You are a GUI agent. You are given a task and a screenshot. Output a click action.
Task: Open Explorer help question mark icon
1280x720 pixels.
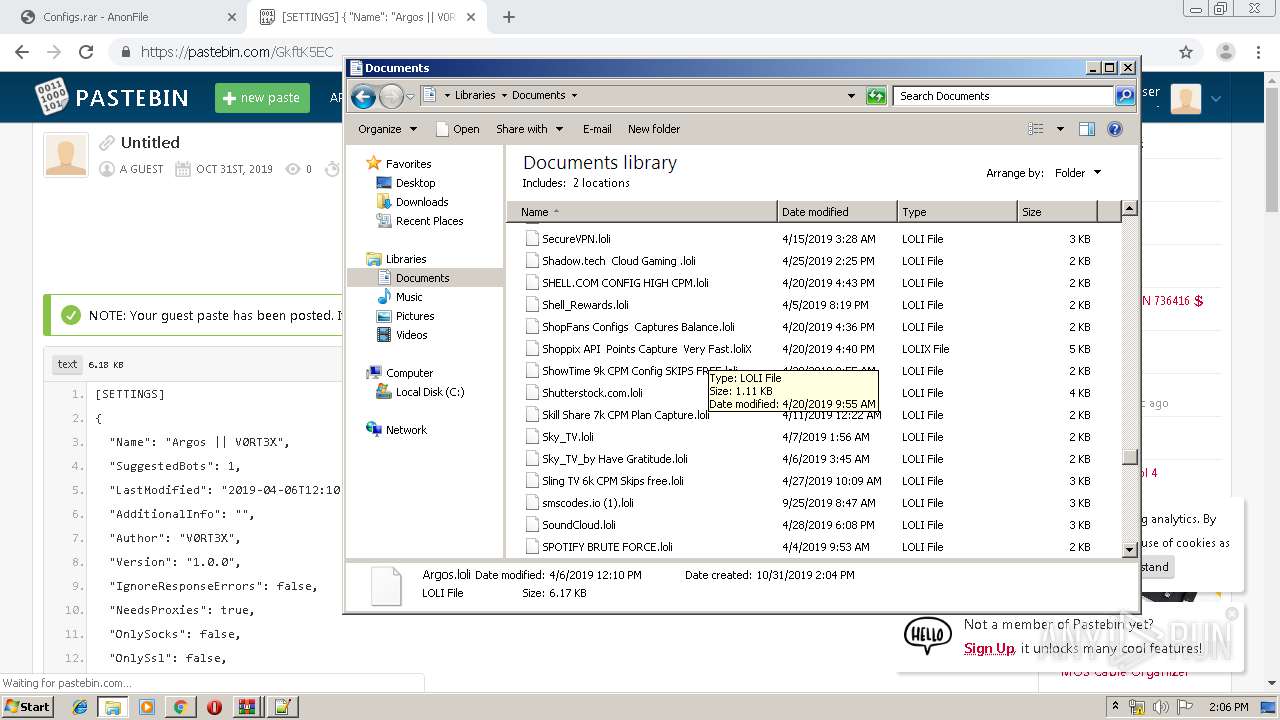tap(1115, 129)
